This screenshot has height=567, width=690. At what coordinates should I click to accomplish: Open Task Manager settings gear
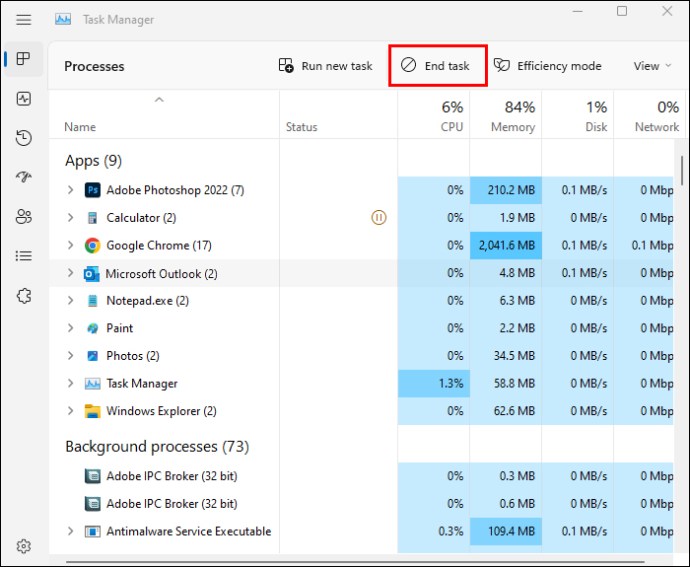(x=24, y=546)
